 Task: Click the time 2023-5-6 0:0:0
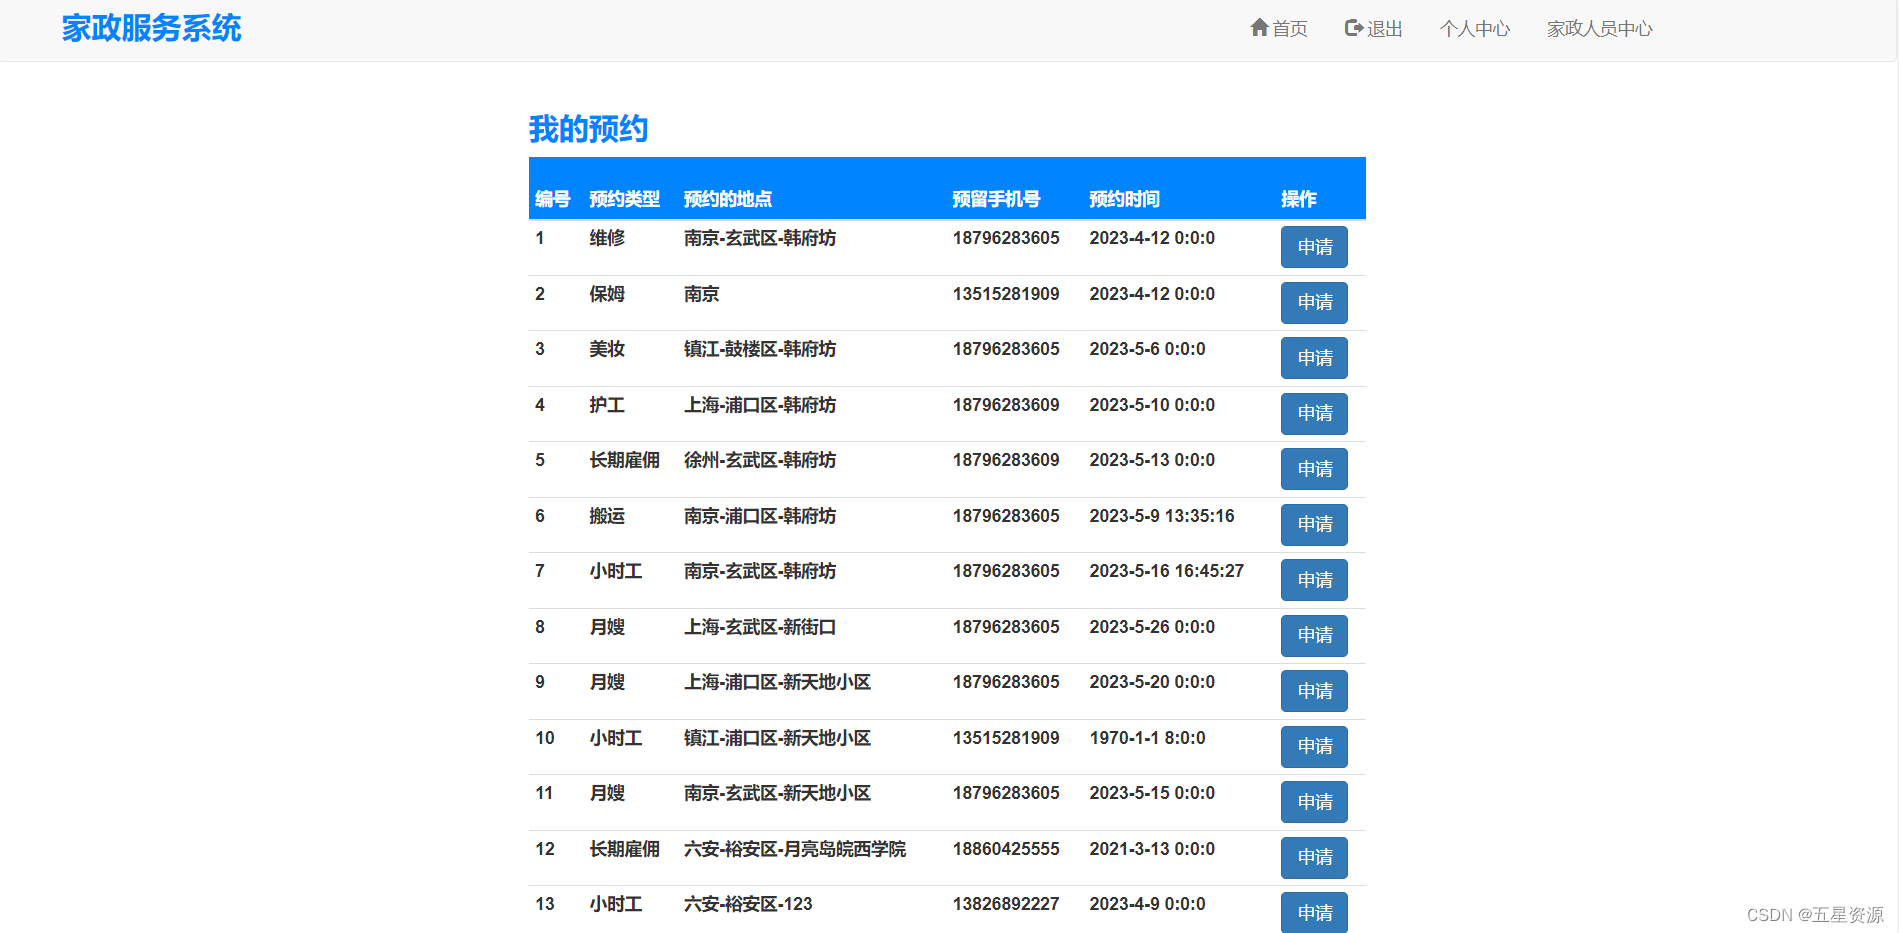coord(1148,349)
